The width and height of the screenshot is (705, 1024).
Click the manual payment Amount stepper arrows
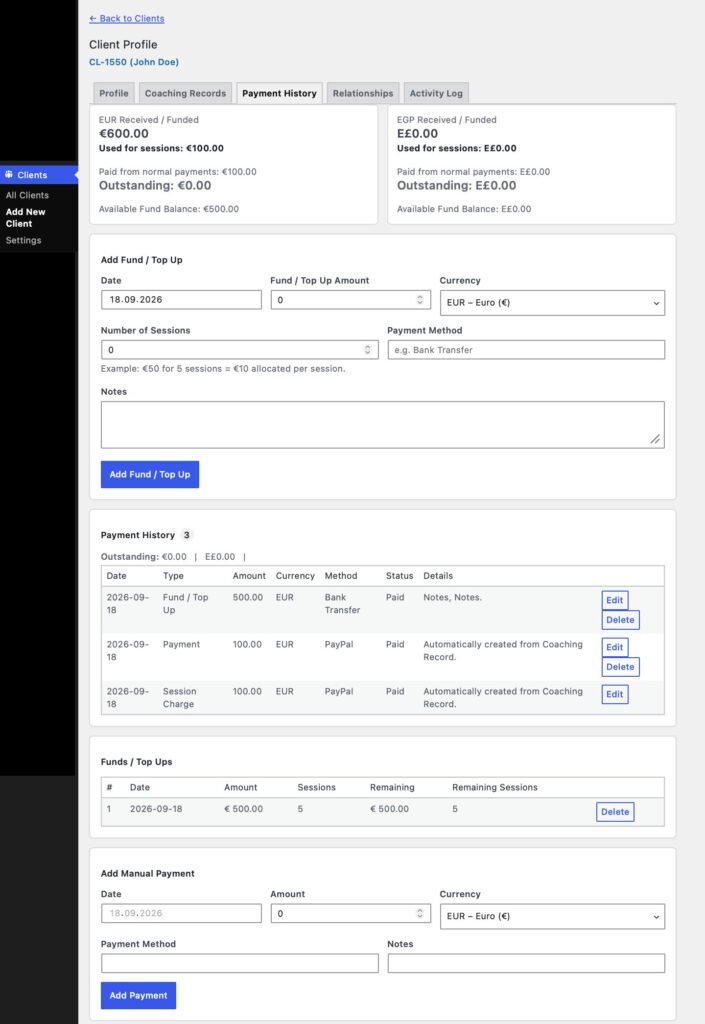(420, 913)
